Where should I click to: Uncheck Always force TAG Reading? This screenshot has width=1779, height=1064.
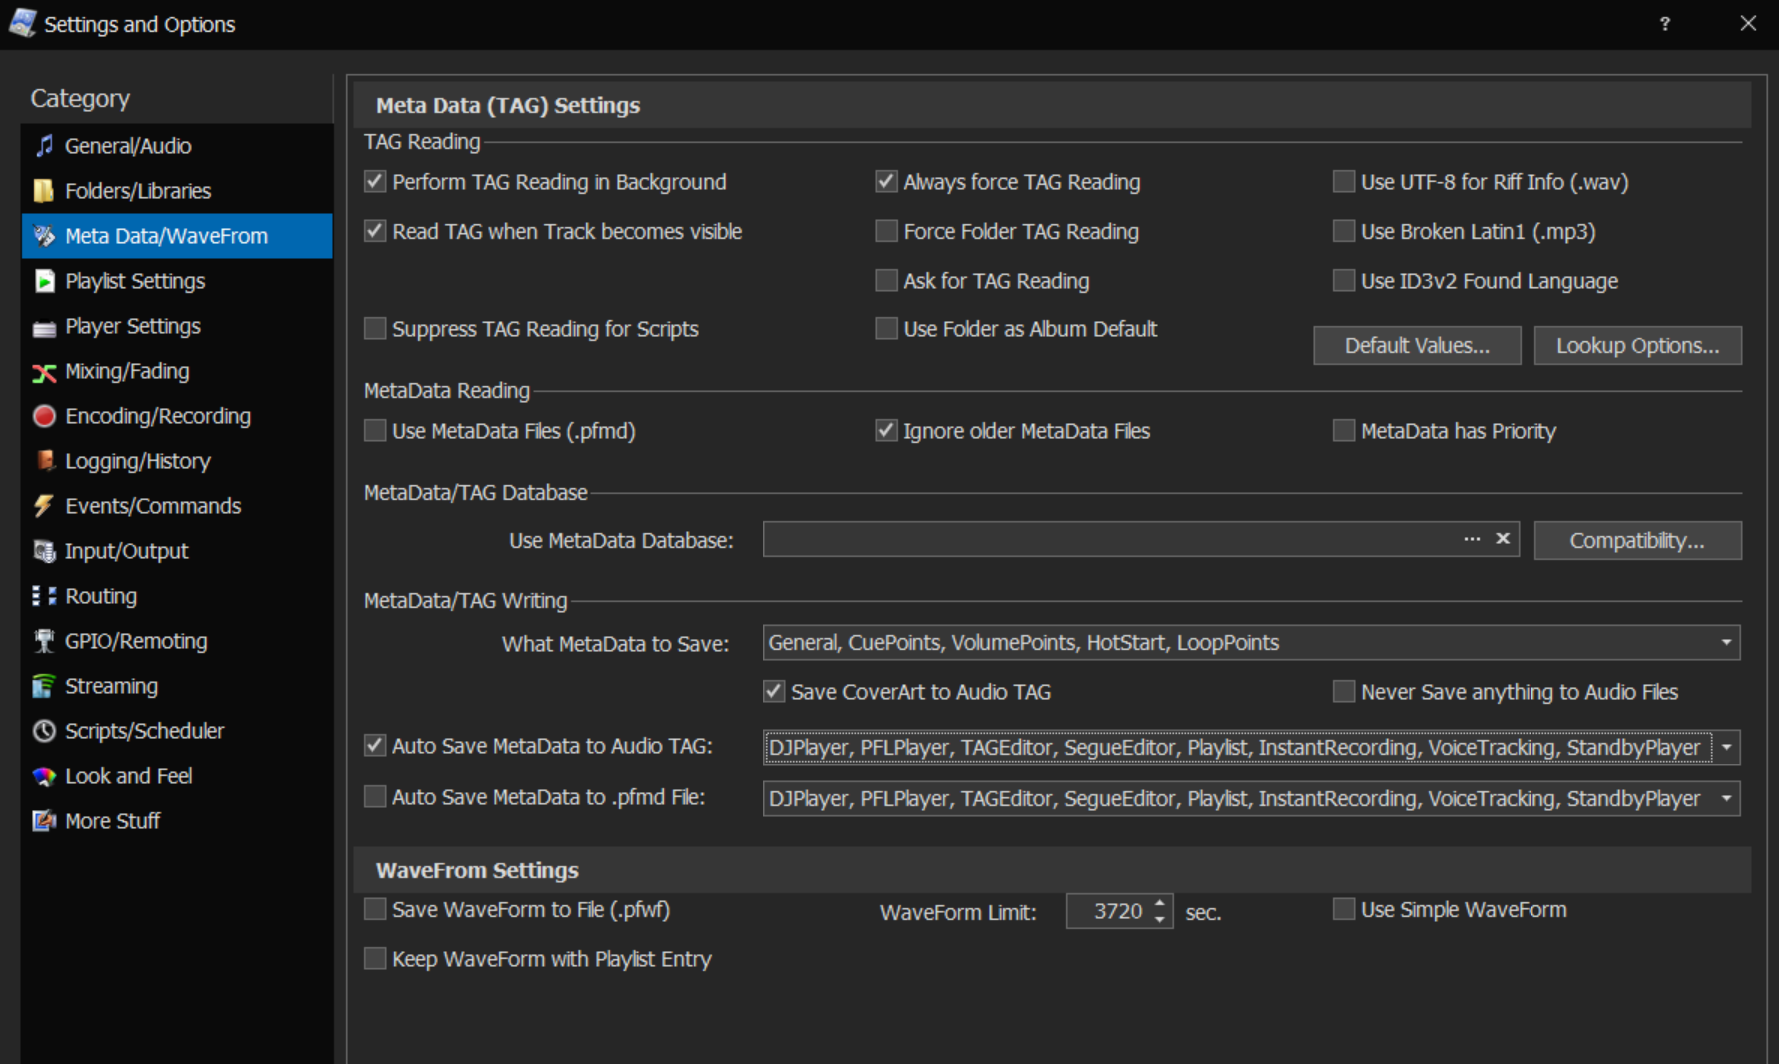886,182
